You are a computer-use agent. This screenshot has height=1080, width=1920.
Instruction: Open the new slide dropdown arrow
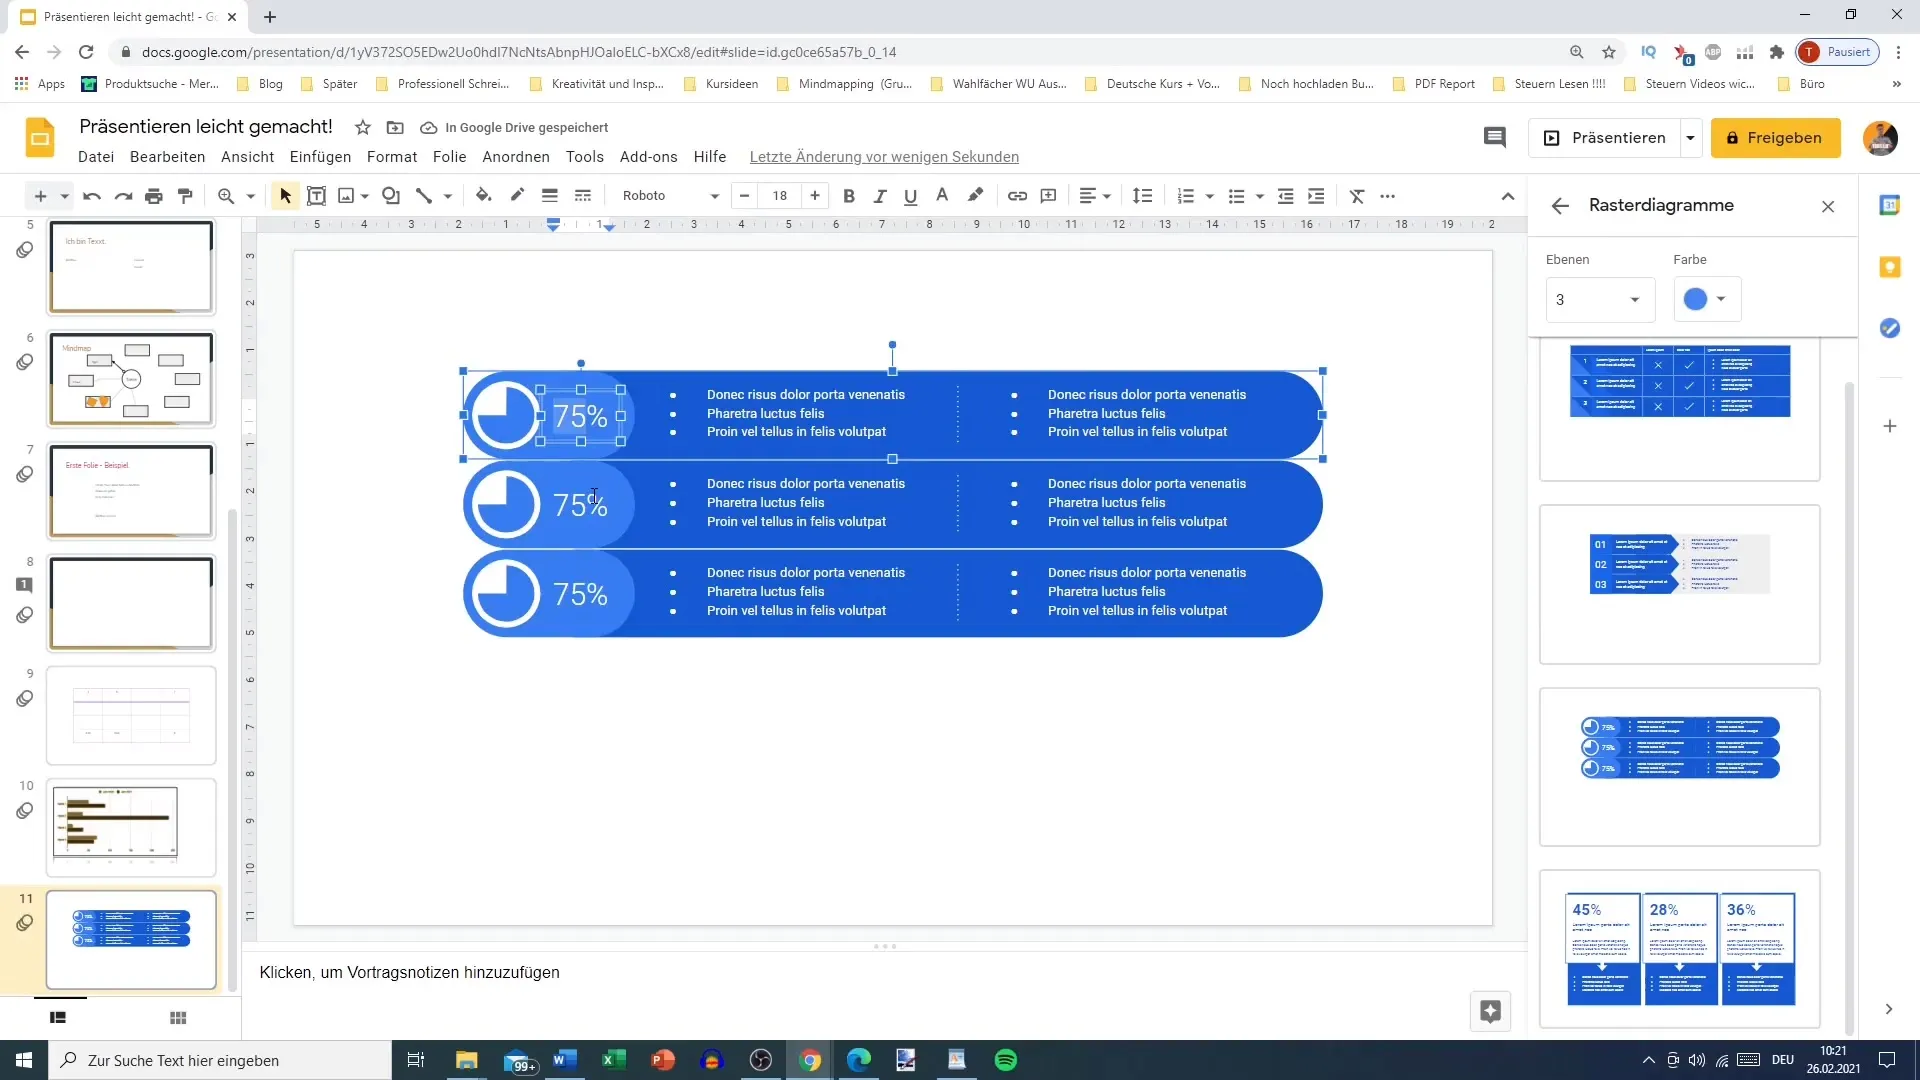tap(64, 197)
